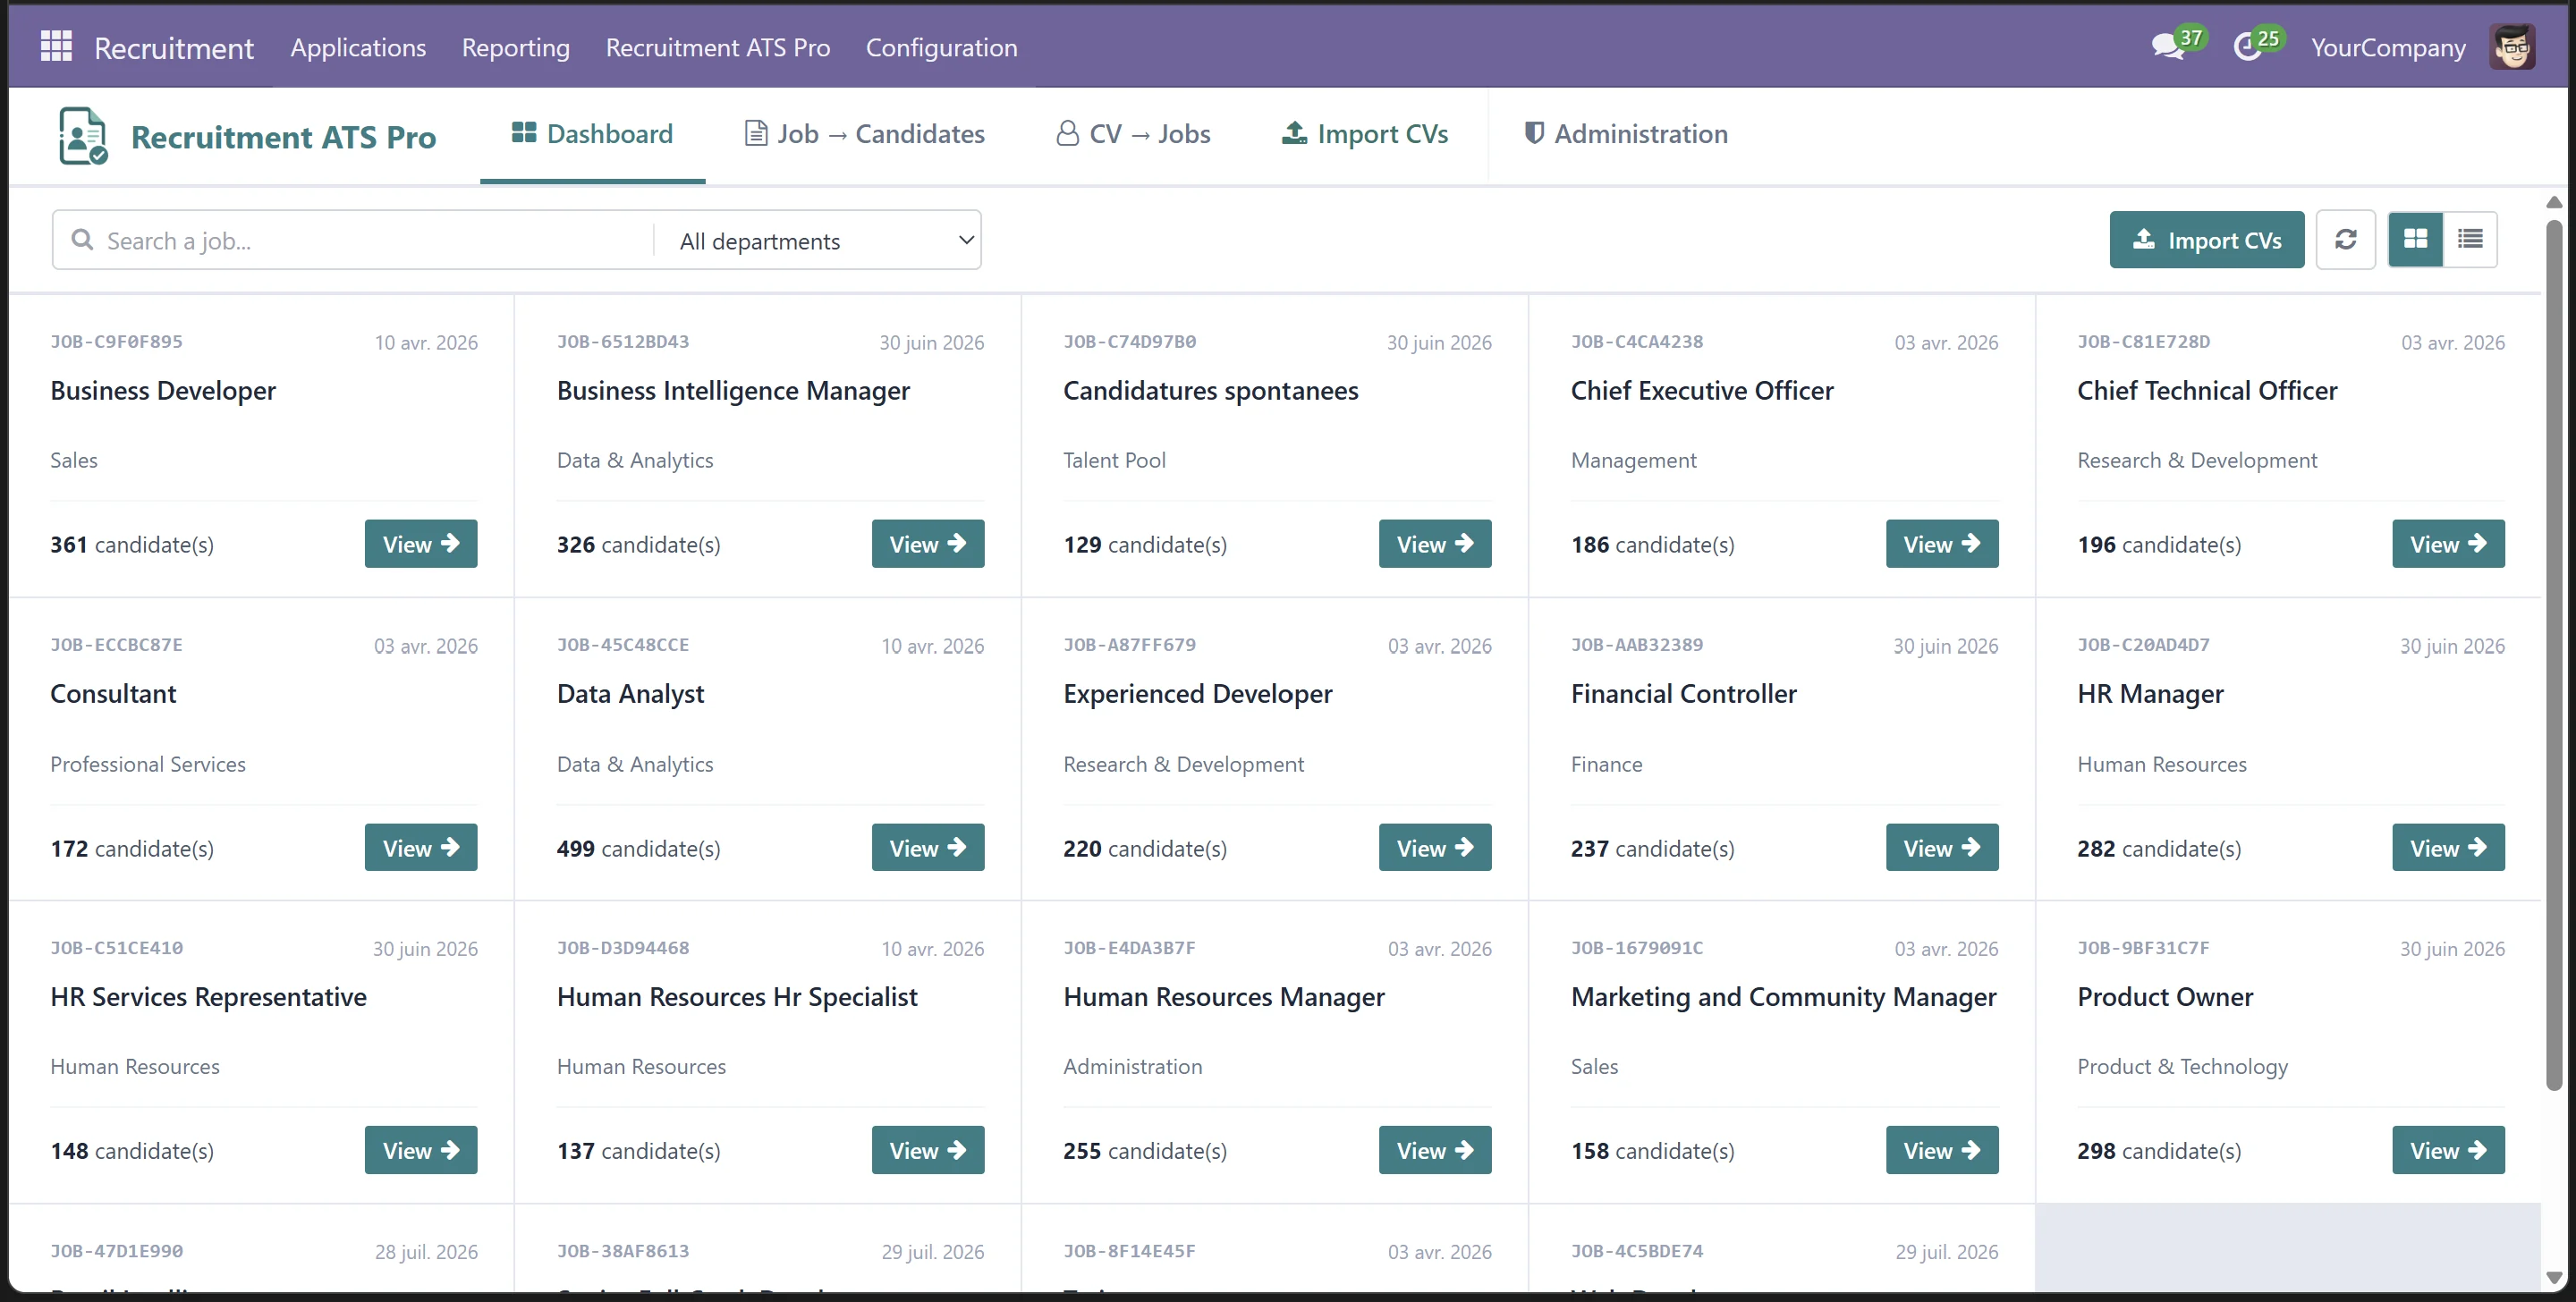The width and height of the screenshot is (2576, 1302).
Task: Open the Configuration menu
Action: point(941,47)
